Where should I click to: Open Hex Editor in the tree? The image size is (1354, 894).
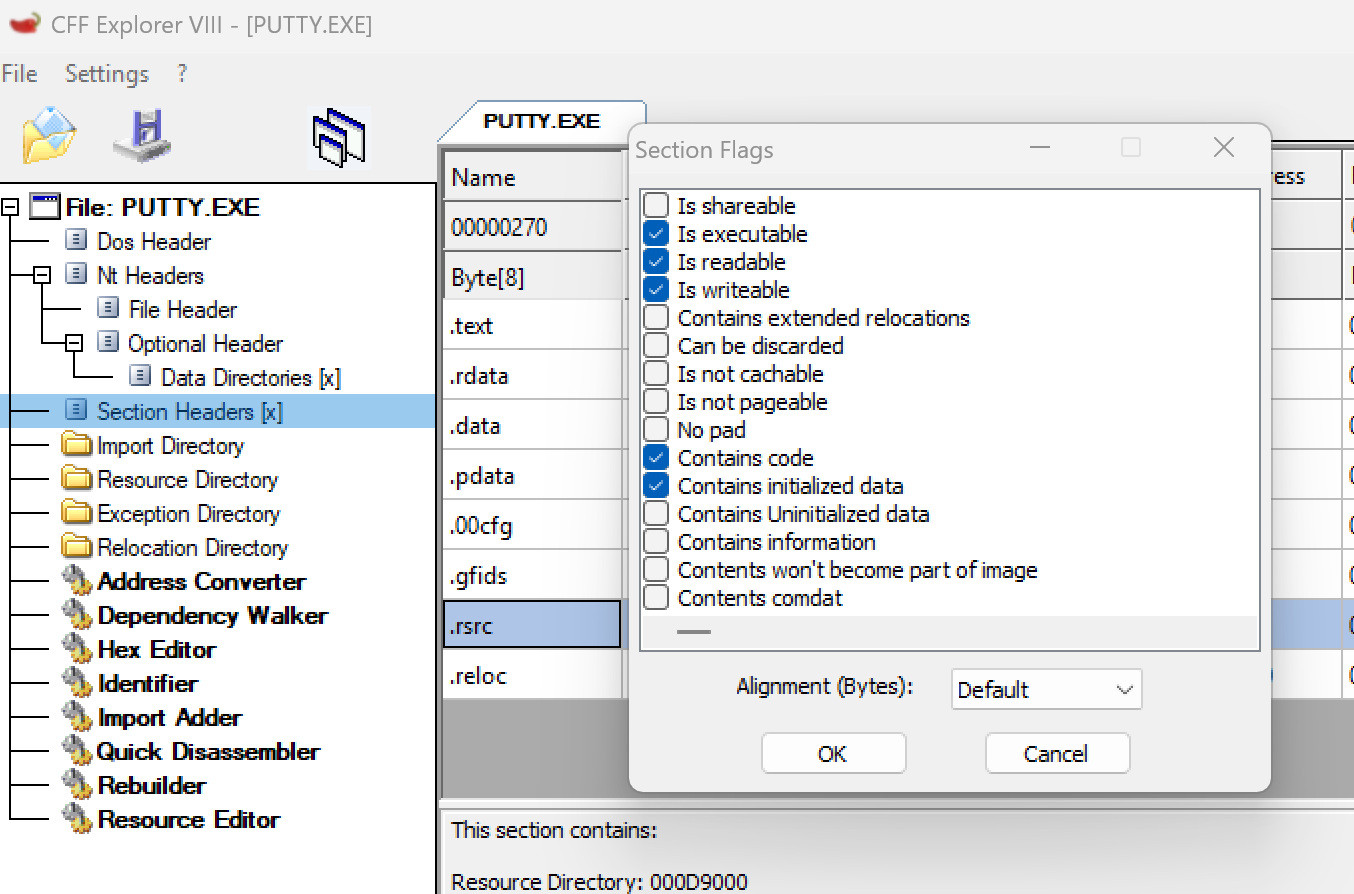pos(157,650)
